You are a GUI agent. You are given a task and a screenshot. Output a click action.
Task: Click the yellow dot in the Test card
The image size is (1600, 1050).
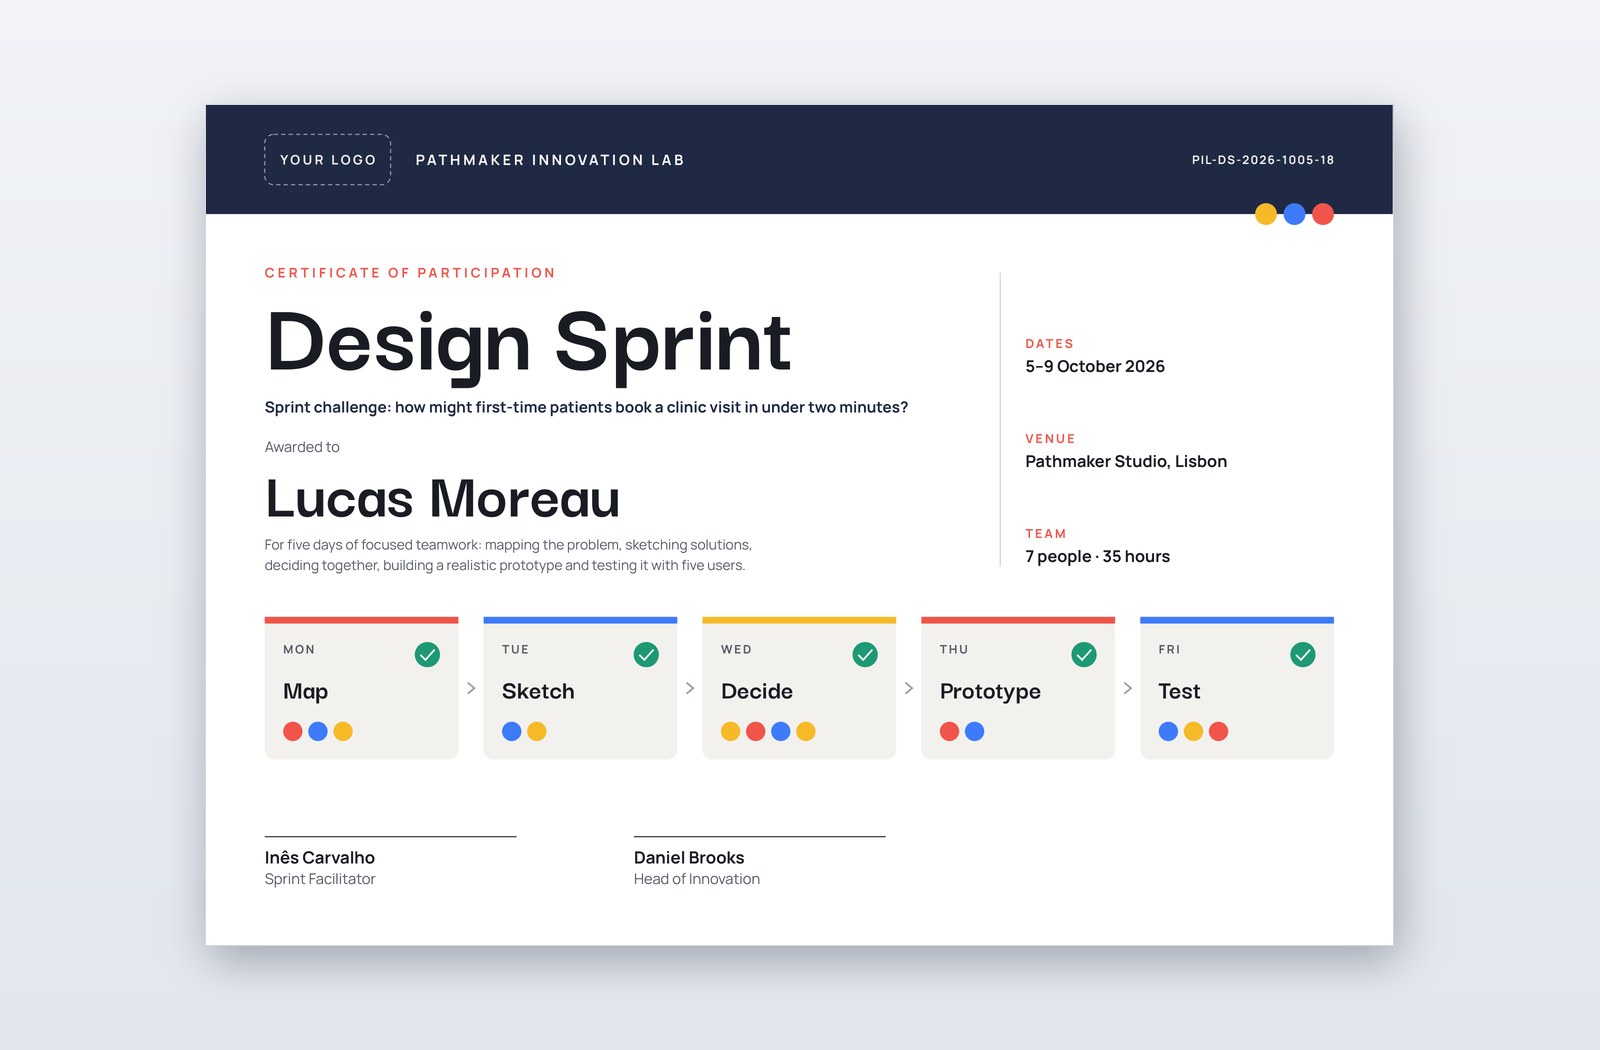[1193, 732]
